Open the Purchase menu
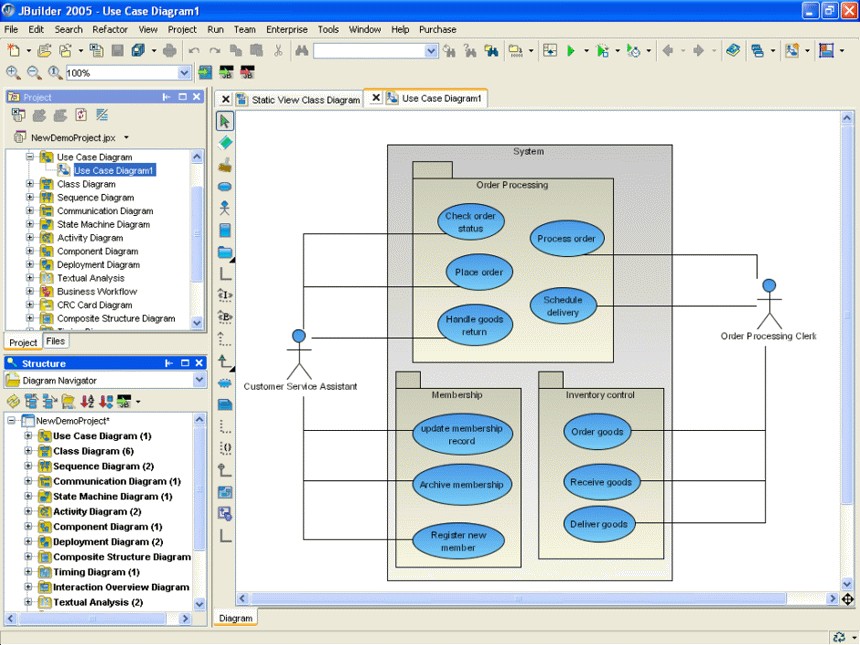 click(x=438, y=30)
